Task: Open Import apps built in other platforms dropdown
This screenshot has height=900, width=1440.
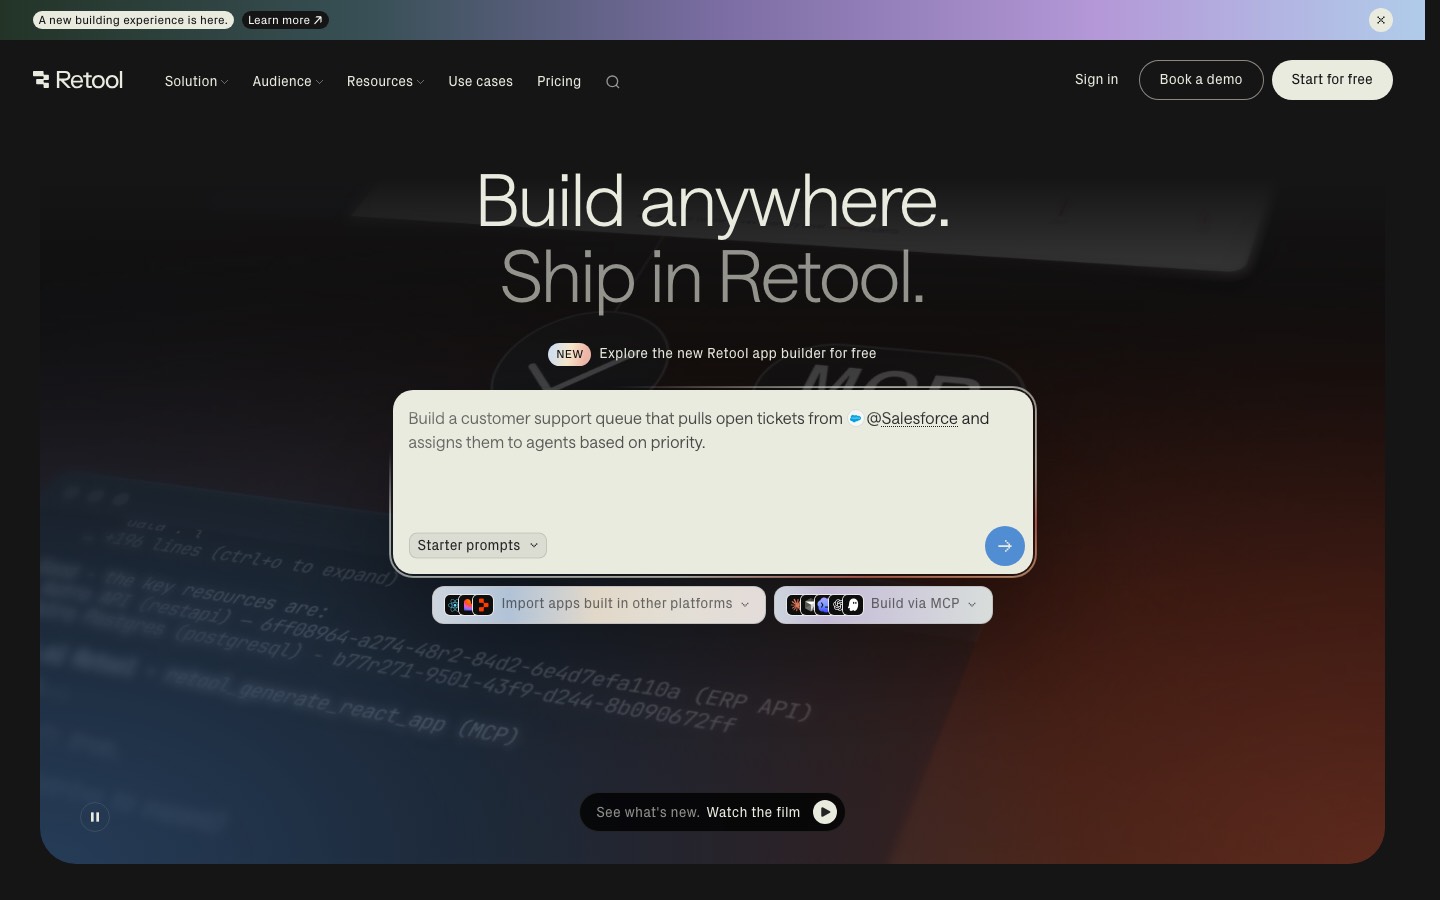Action: [599, 604]
